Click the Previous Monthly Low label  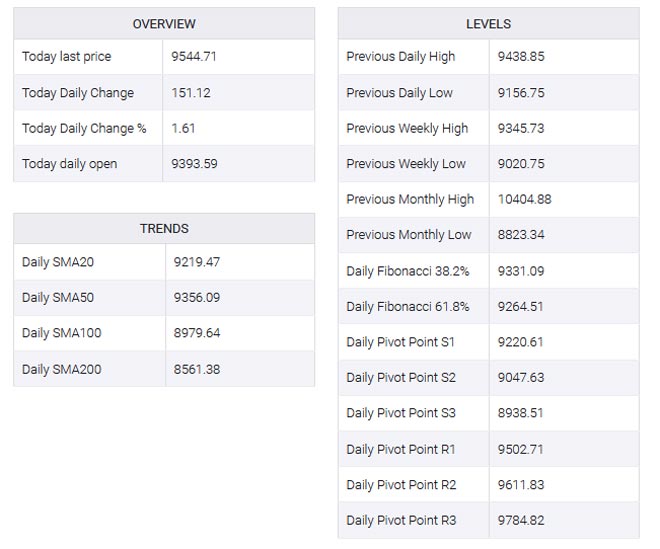point(408,235)
